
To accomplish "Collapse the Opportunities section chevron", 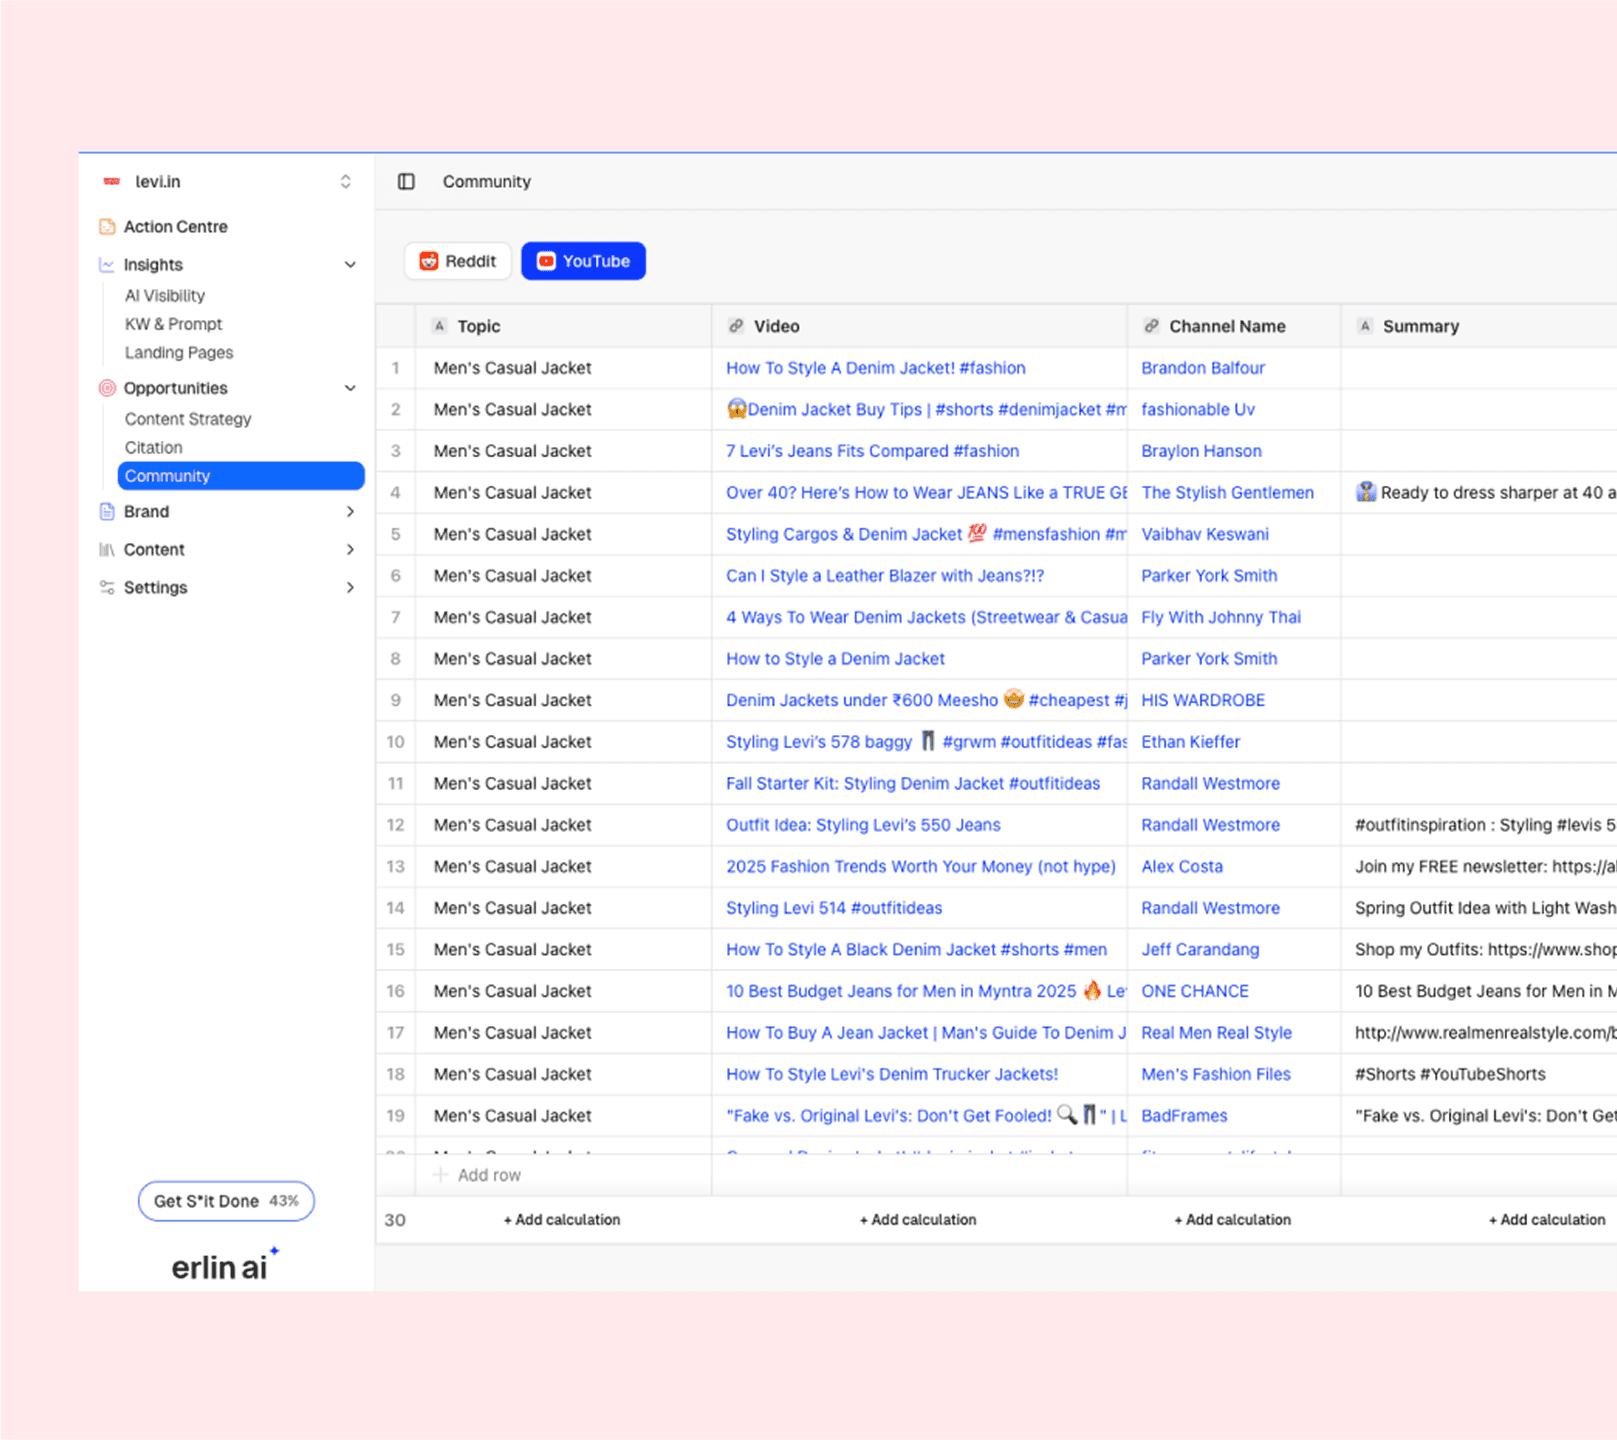I will pyautogui.click(x=350, y=388).
